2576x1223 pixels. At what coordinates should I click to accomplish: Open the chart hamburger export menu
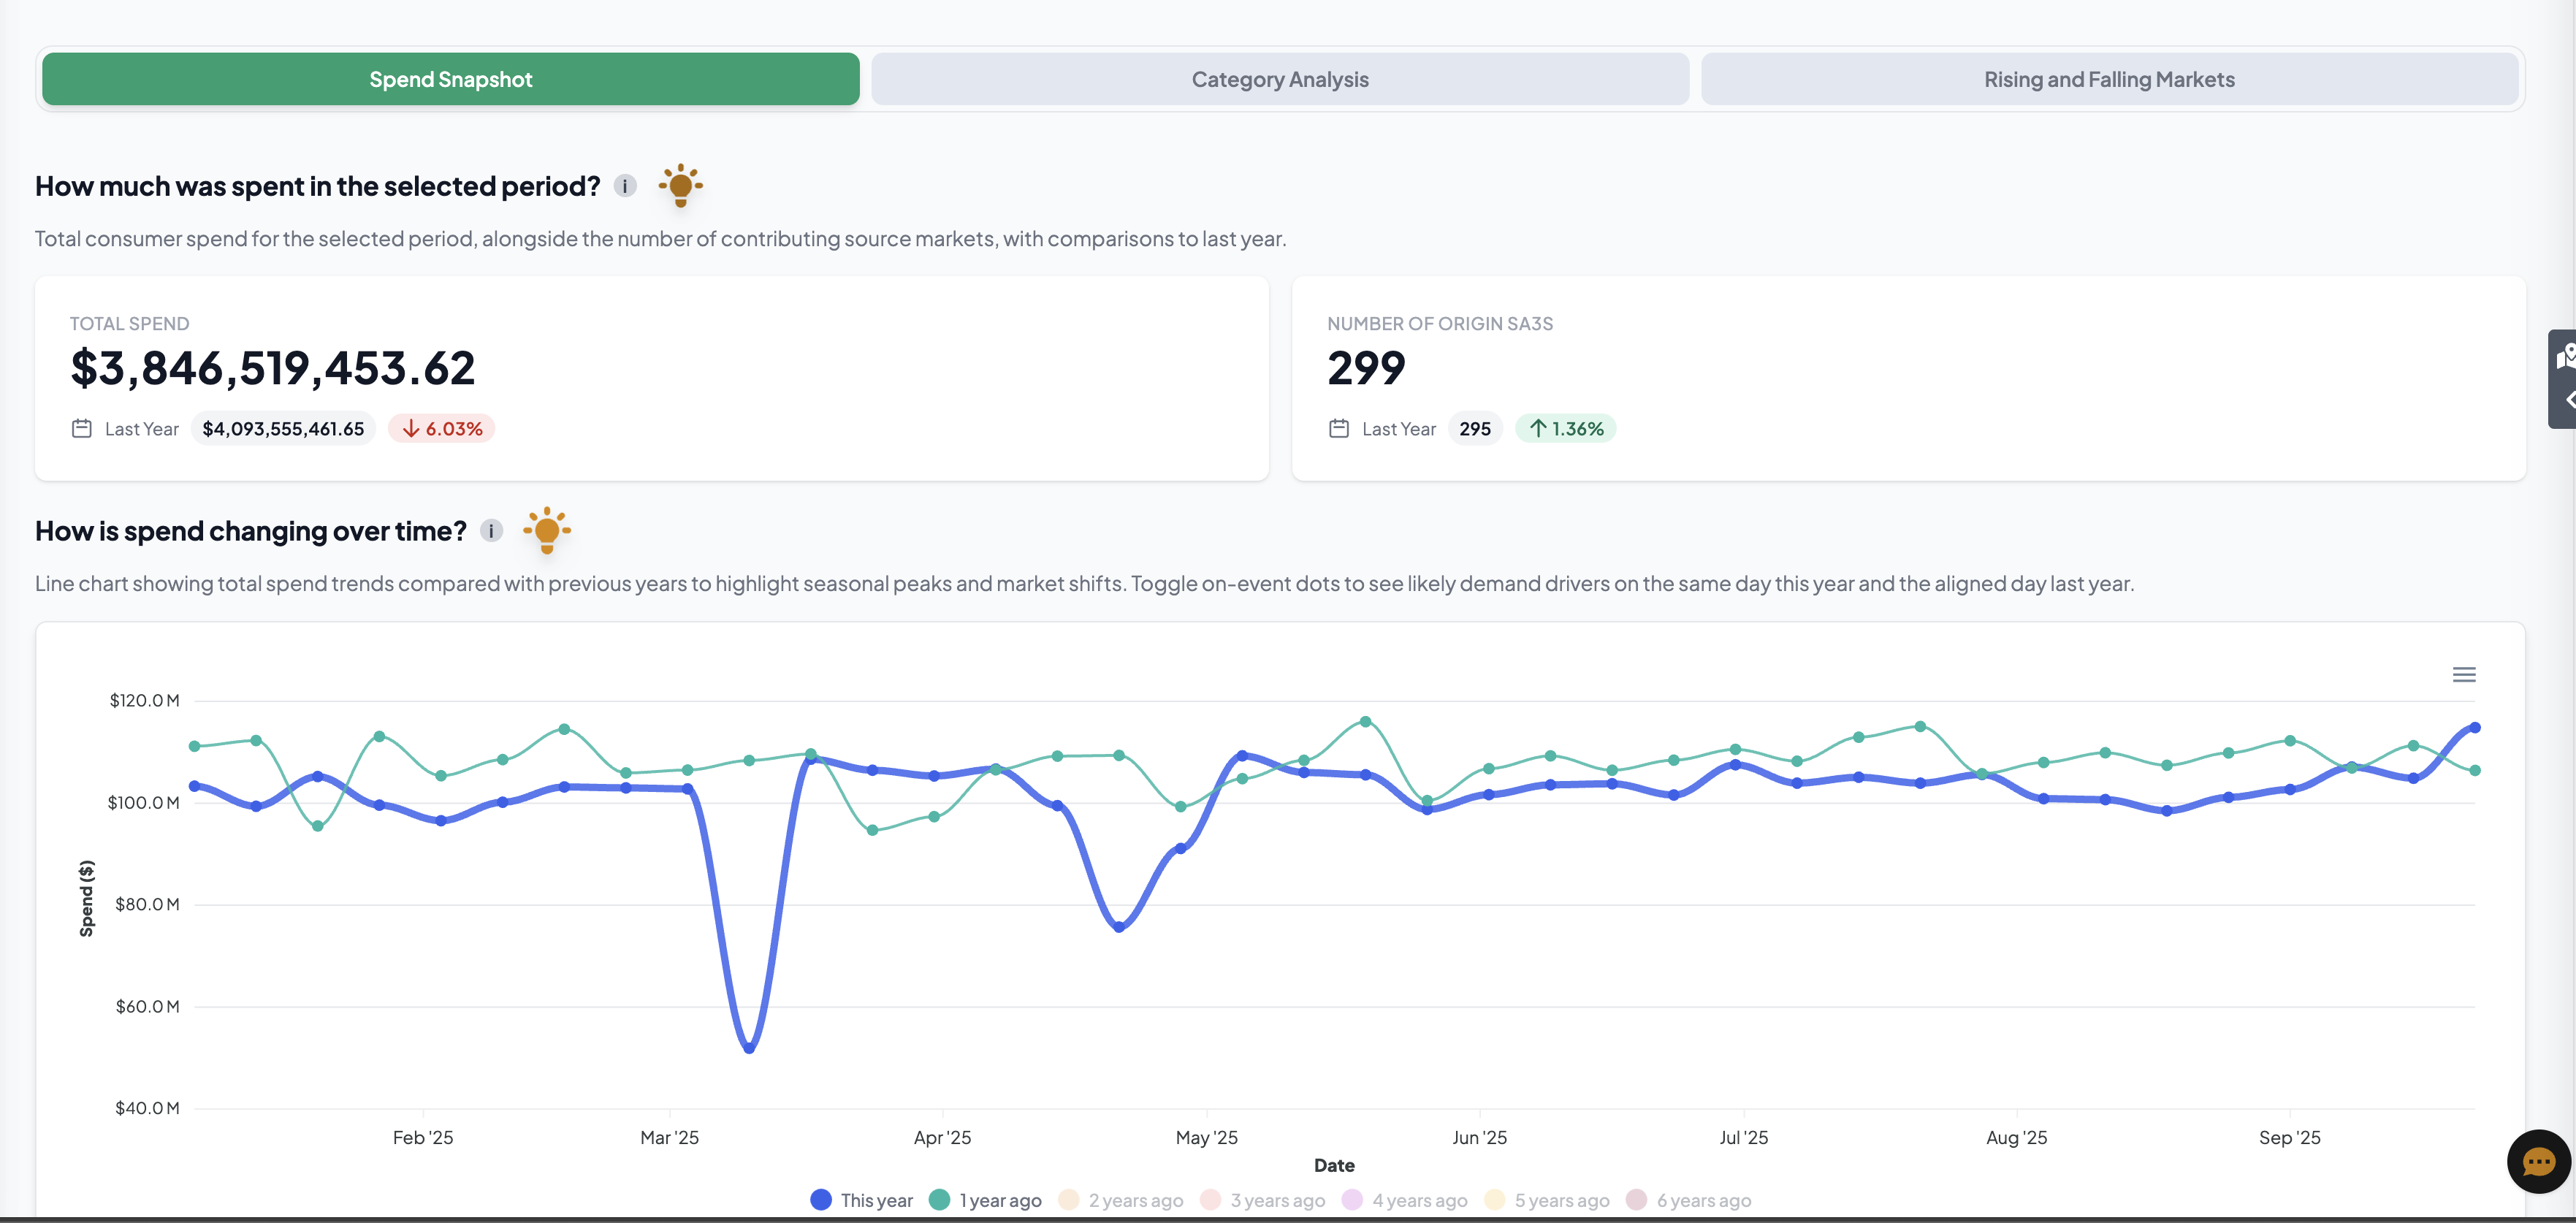click(2463, 675)
